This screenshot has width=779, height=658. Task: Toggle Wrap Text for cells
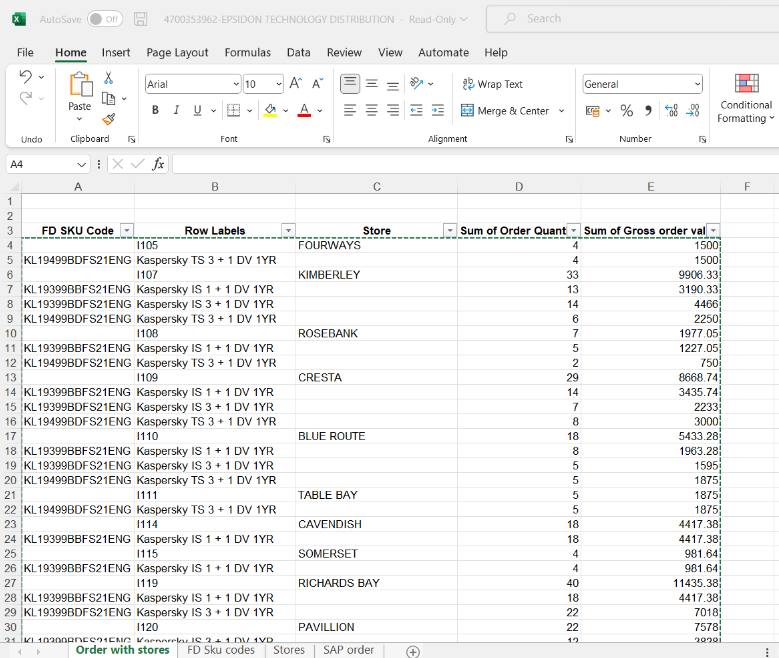pos(492,84)
